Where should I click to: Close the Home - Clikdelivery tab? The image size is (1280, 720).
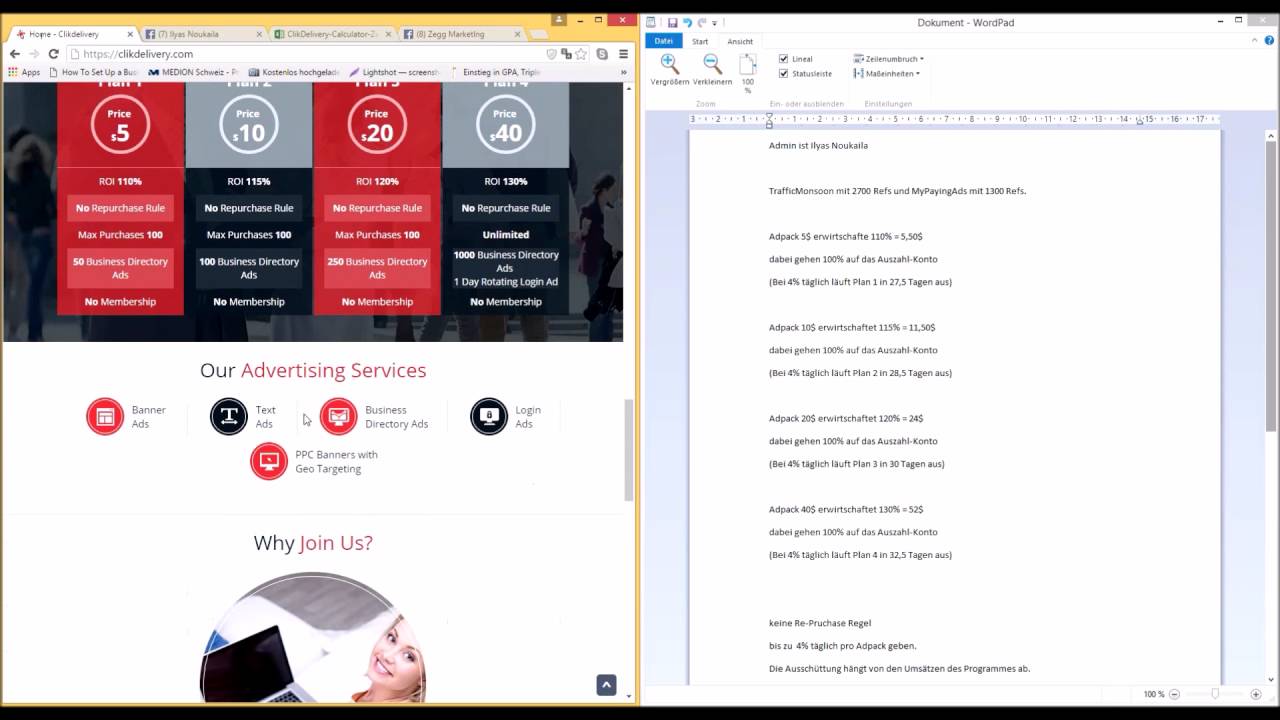click(130, 34)
